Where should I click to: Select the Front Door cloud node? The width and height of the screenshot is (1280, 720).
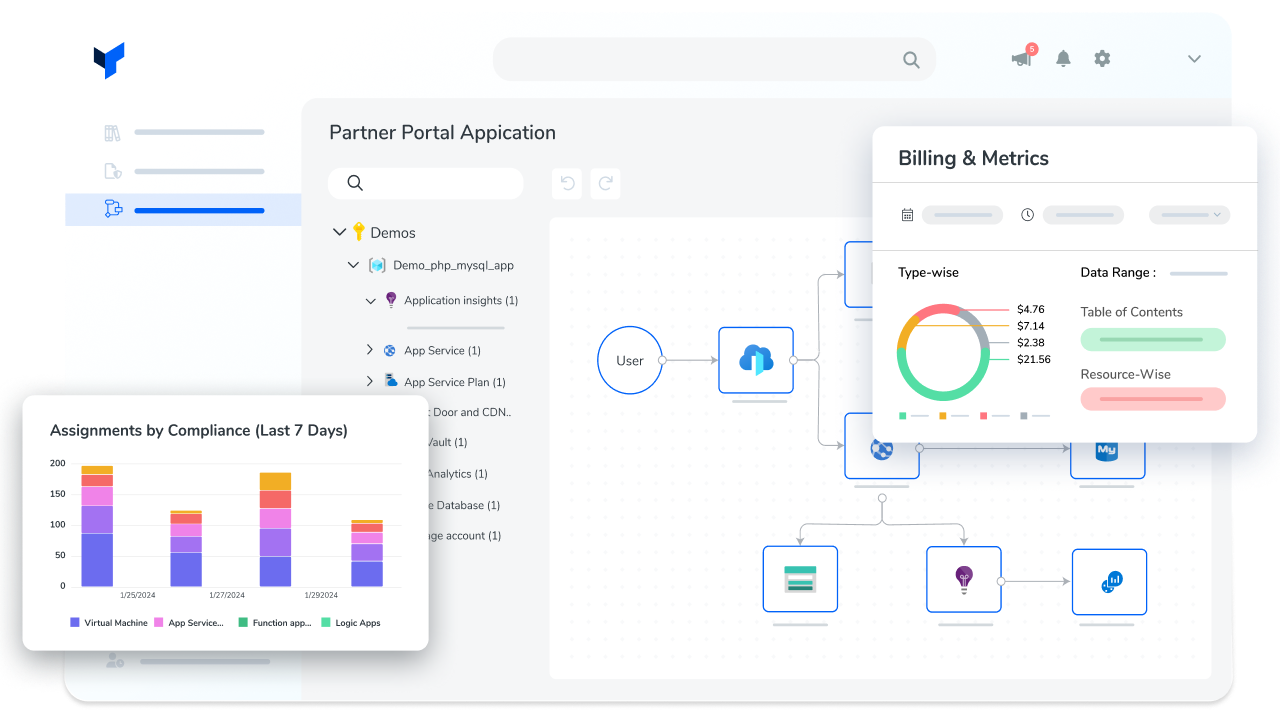click(756, 360)
